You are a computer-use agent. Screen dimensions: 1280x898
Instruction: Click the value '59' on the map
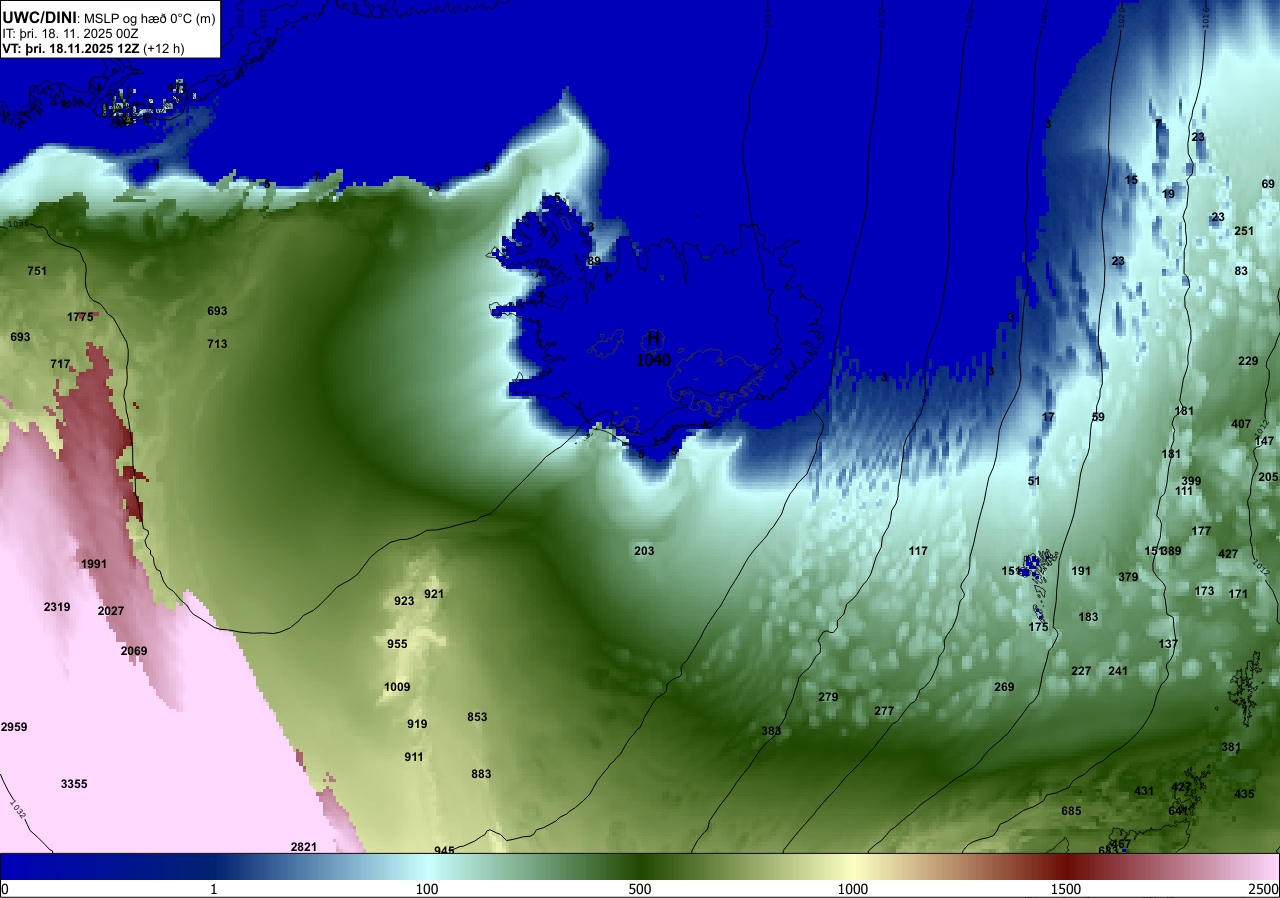click(x=1098, y=417)
